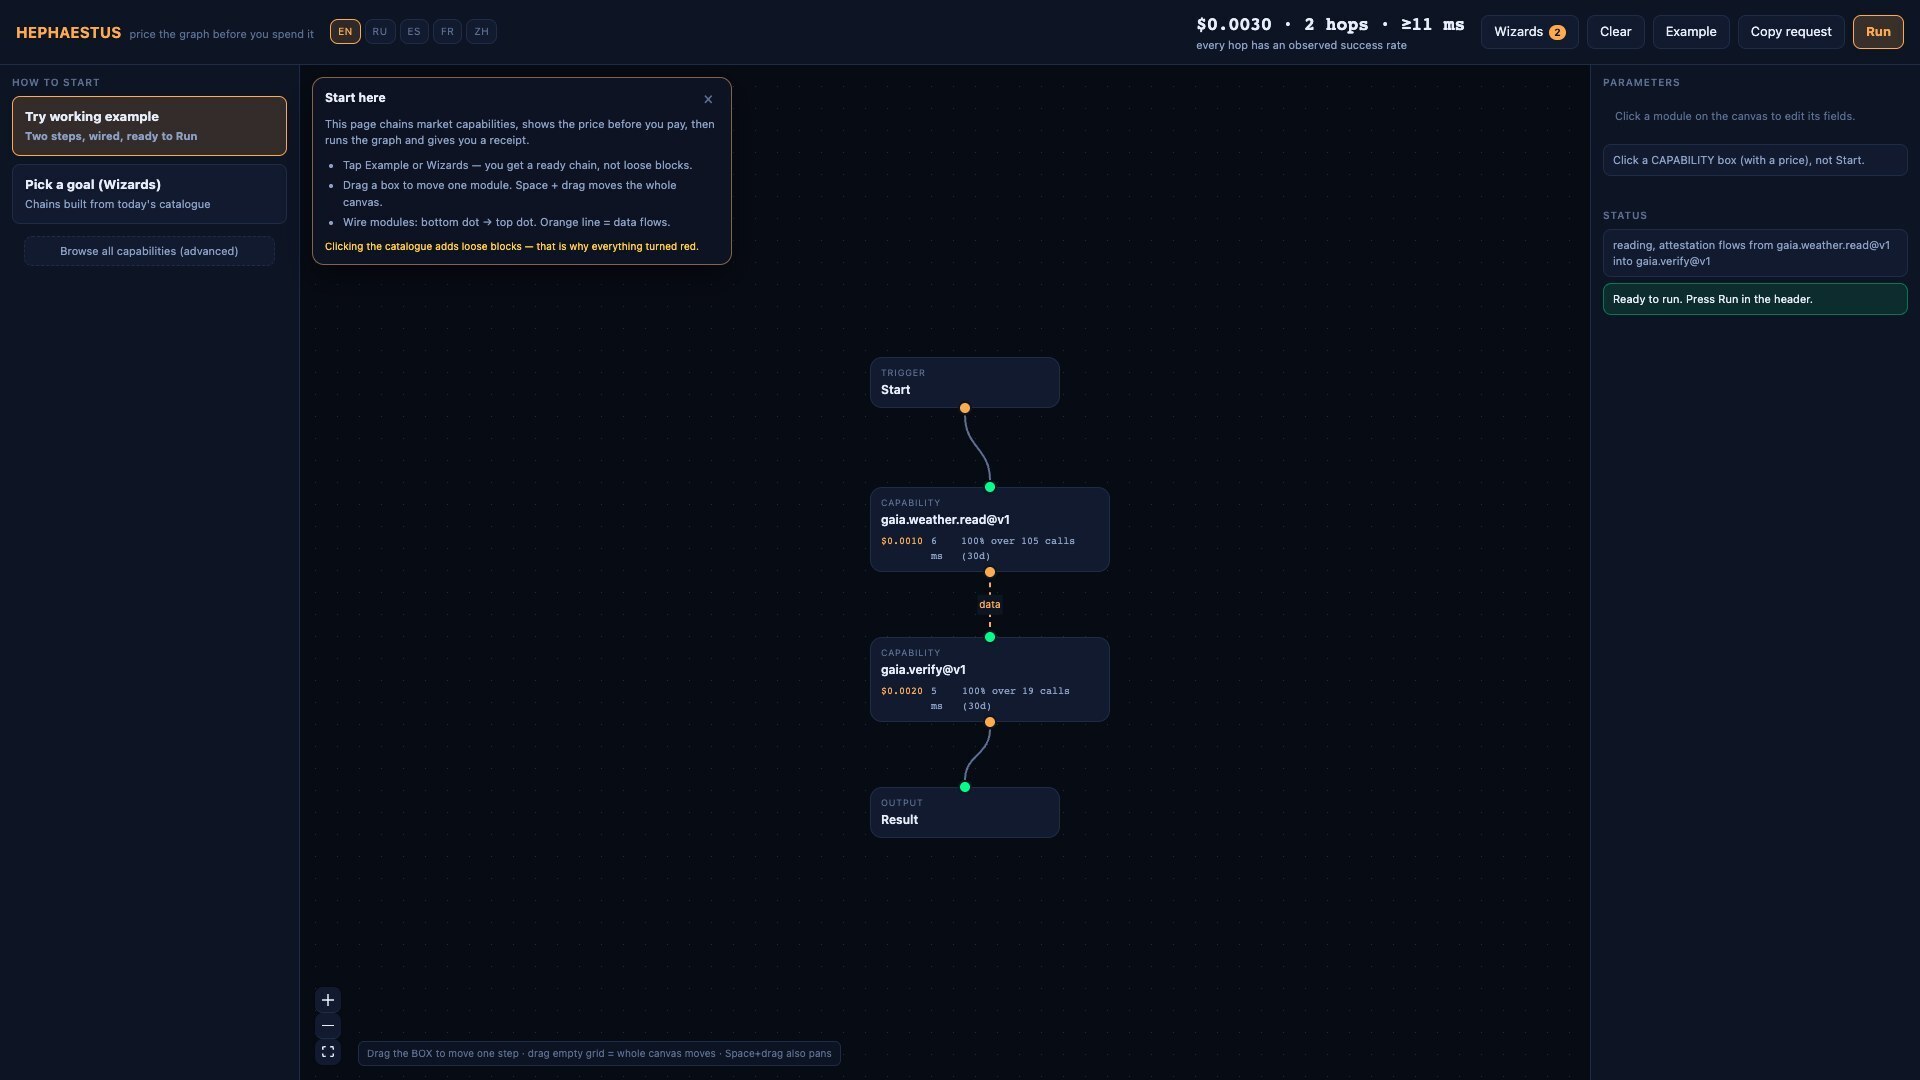Close the Start here tip card

[708, 99]
